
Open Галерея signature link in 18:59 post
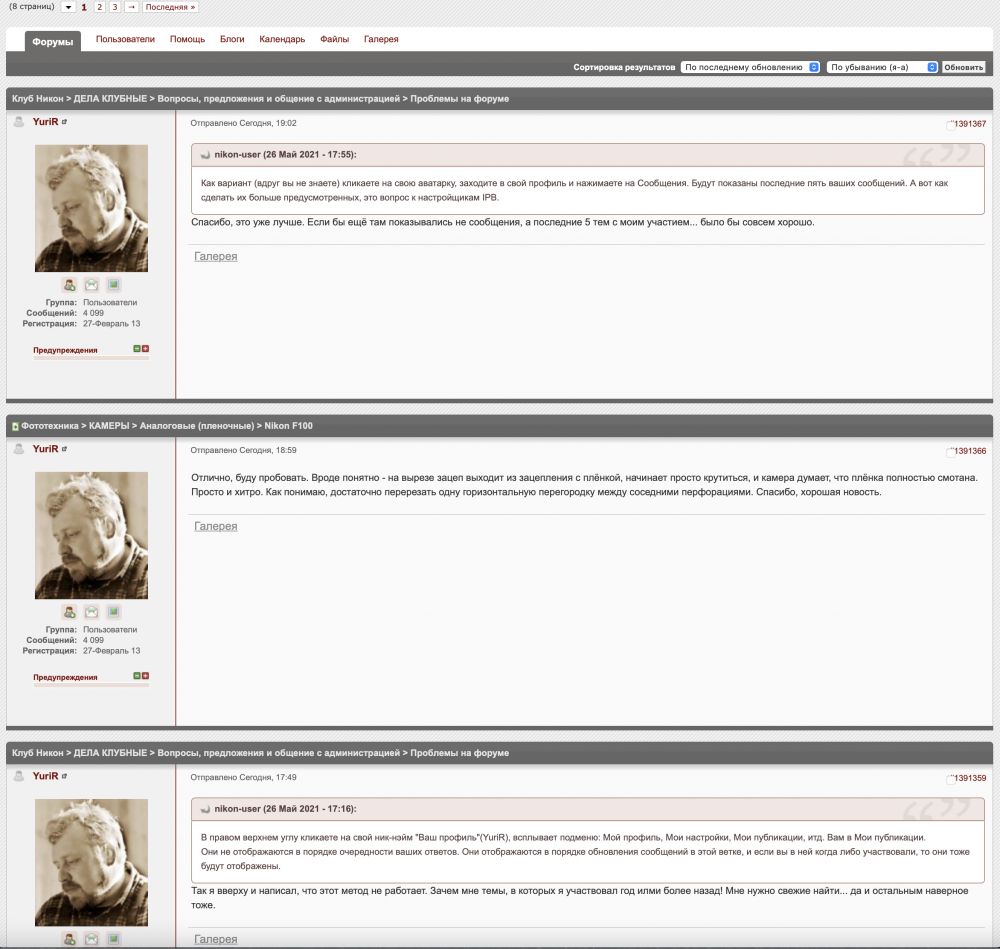tap(216, 526)
